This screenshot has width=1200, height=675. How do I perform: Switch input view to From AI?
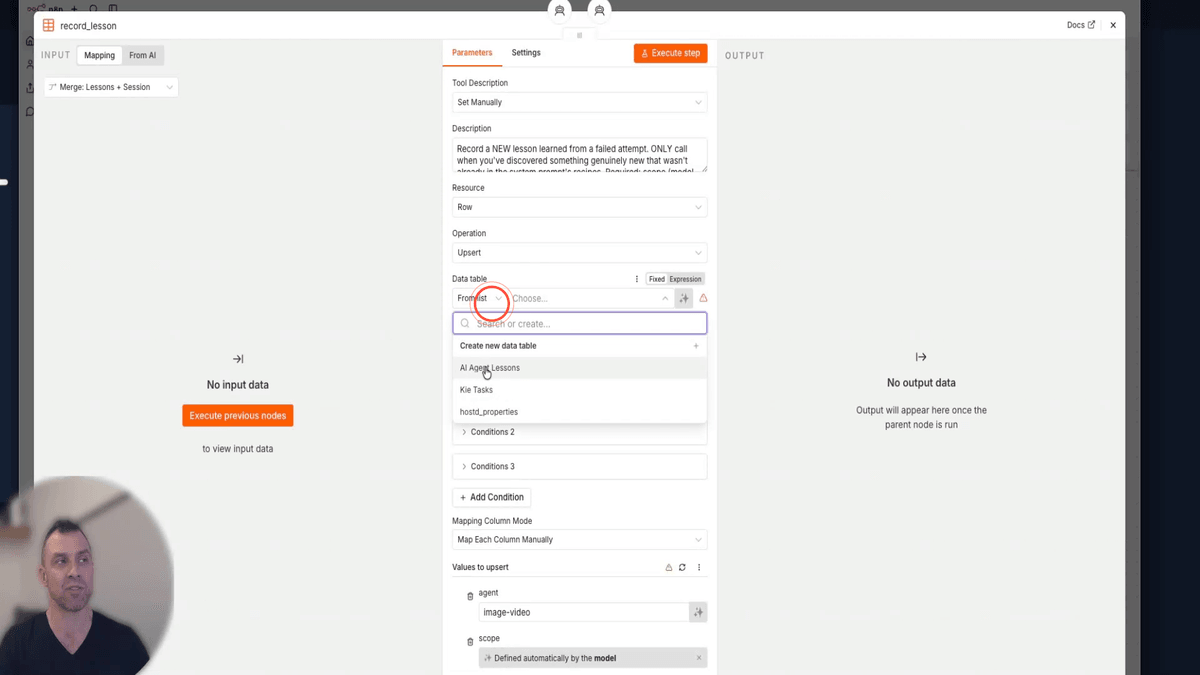[143, 55]
